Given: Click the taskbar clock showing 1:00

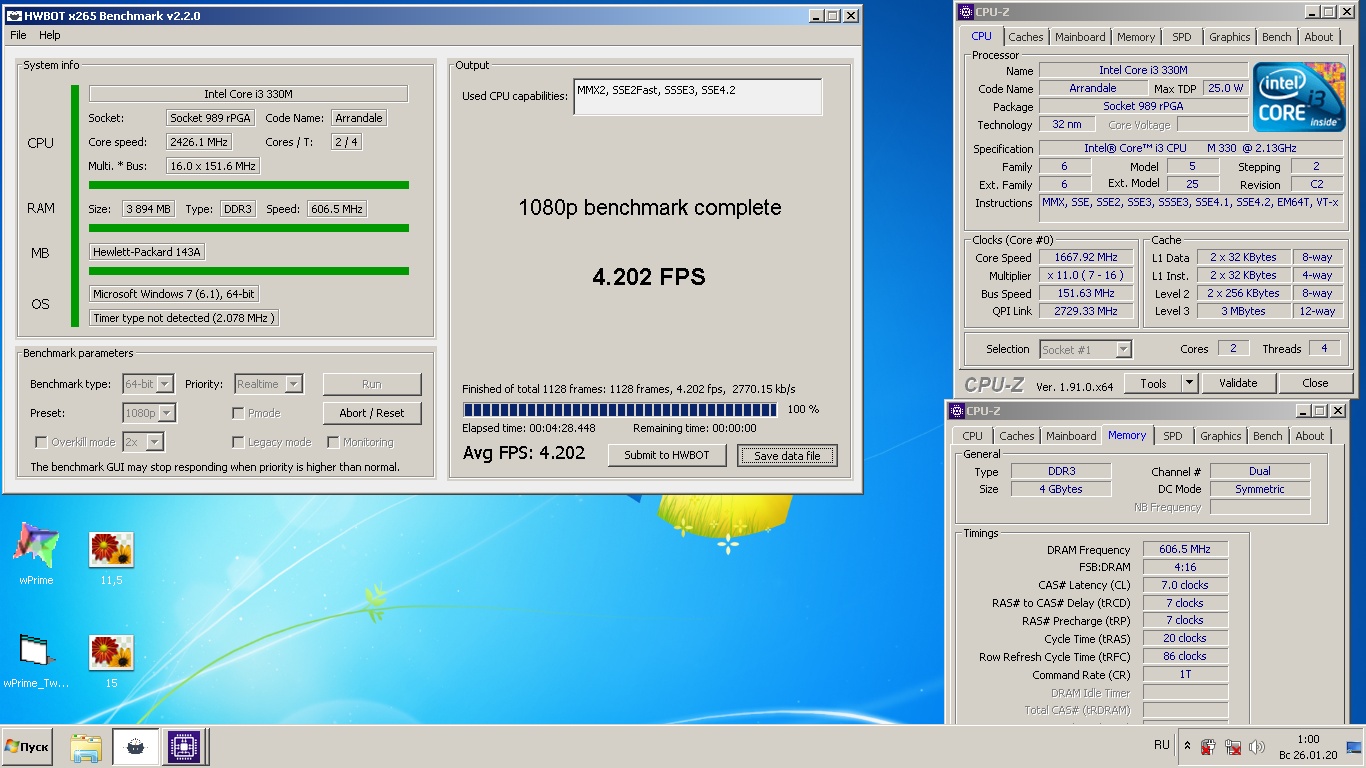Looking at the screenshot, I should pyautogui.click(x=1306, y=746).
